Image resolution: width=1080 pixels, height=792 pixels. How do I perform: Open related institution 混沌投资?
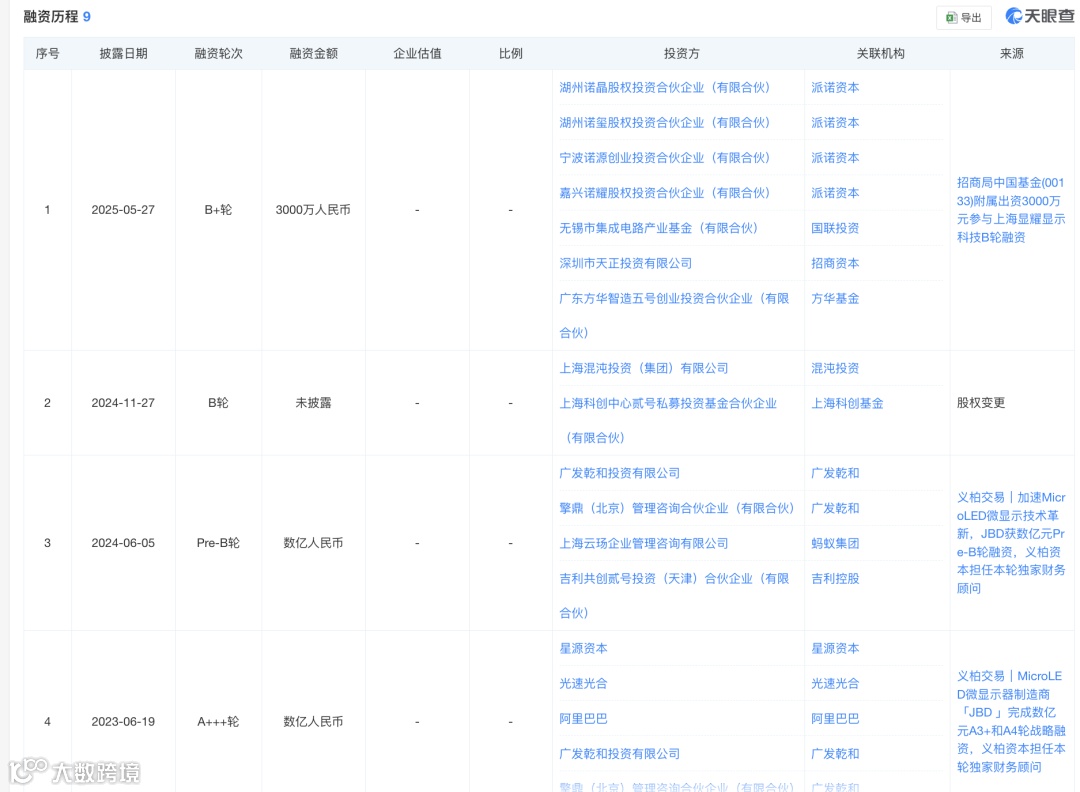pos(835,368)
